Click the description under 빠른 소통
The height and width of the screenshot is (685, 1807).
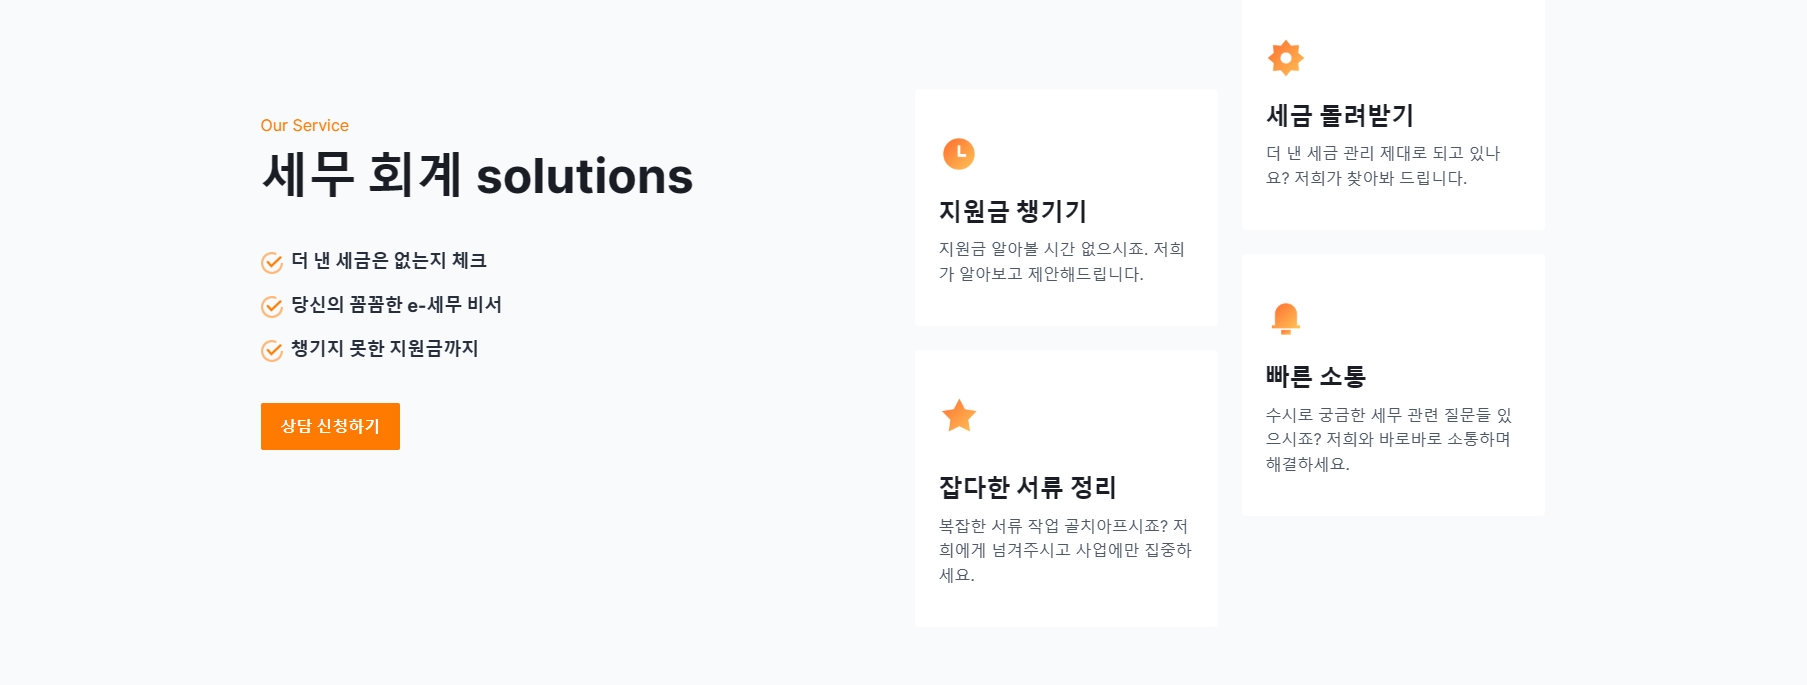[1388, 439]
